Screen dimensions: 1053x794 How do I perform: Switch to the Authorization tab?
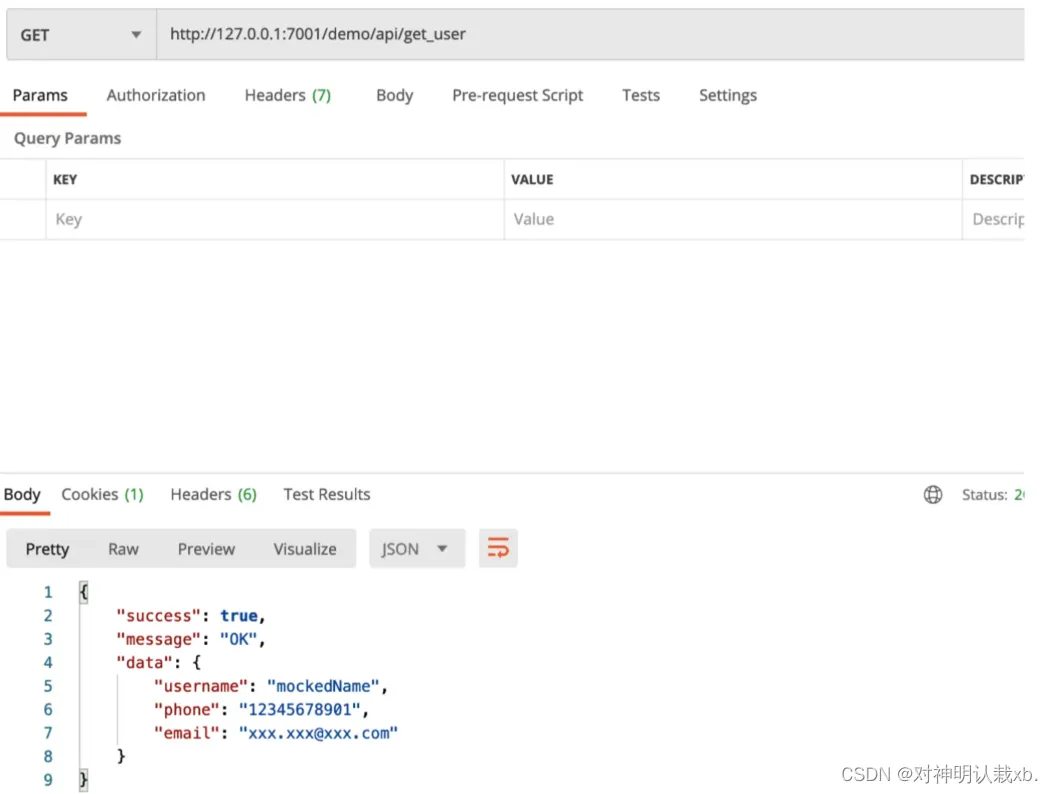156,96
